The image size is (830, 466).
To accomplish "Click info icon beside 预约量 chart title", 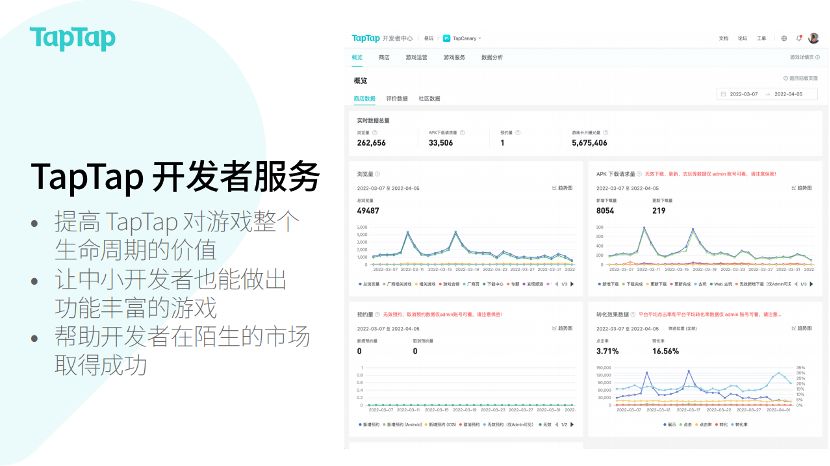I will click(x=377, y=315).
